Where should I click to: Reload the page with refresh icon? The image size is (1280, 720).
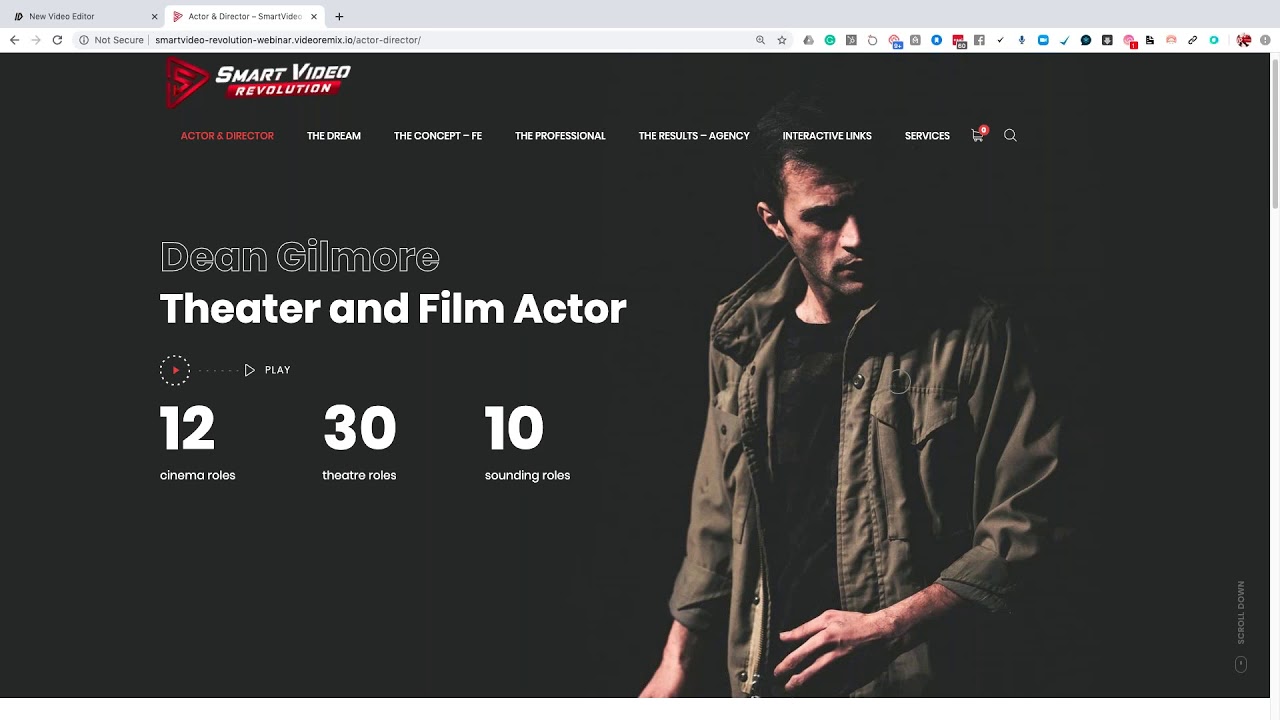click(x=58, y=40)
